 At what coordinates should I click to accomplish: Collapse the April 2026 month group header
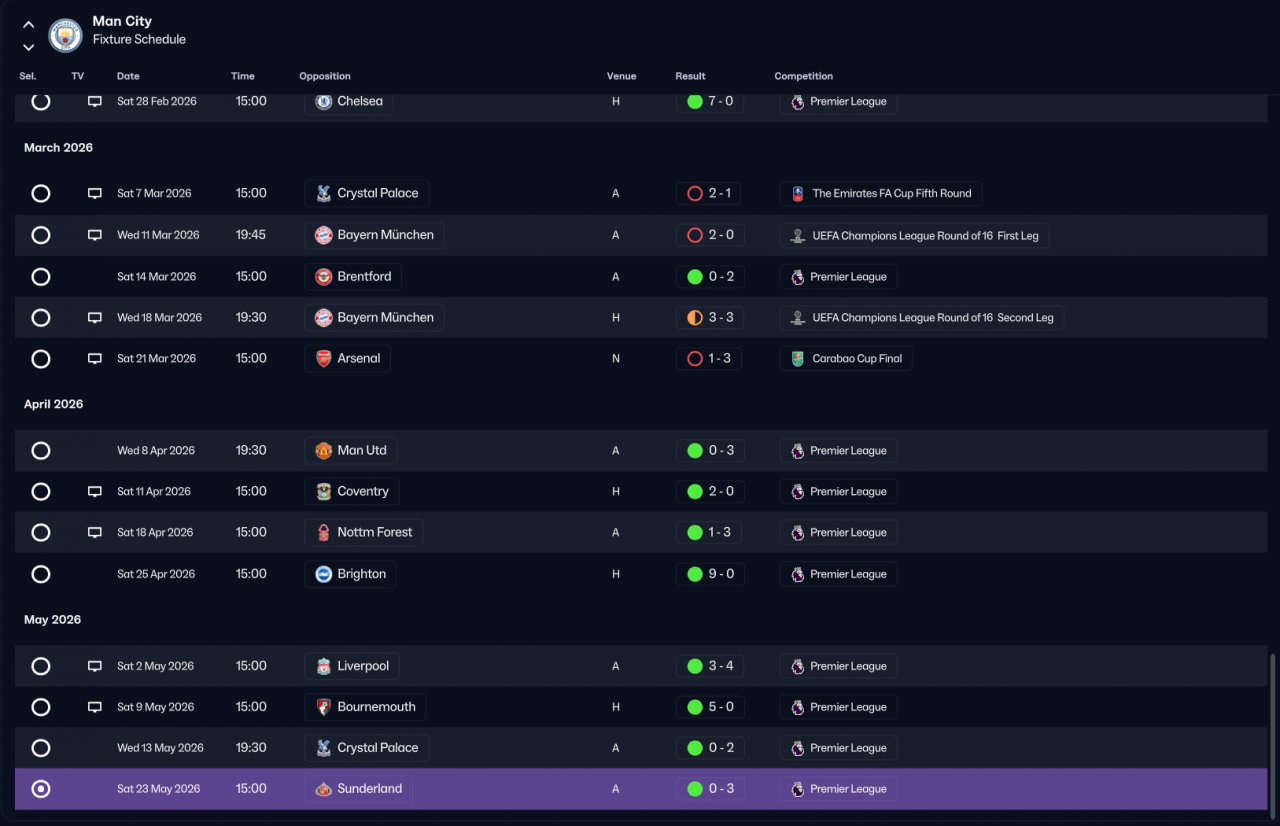click(x=54, y=404)
